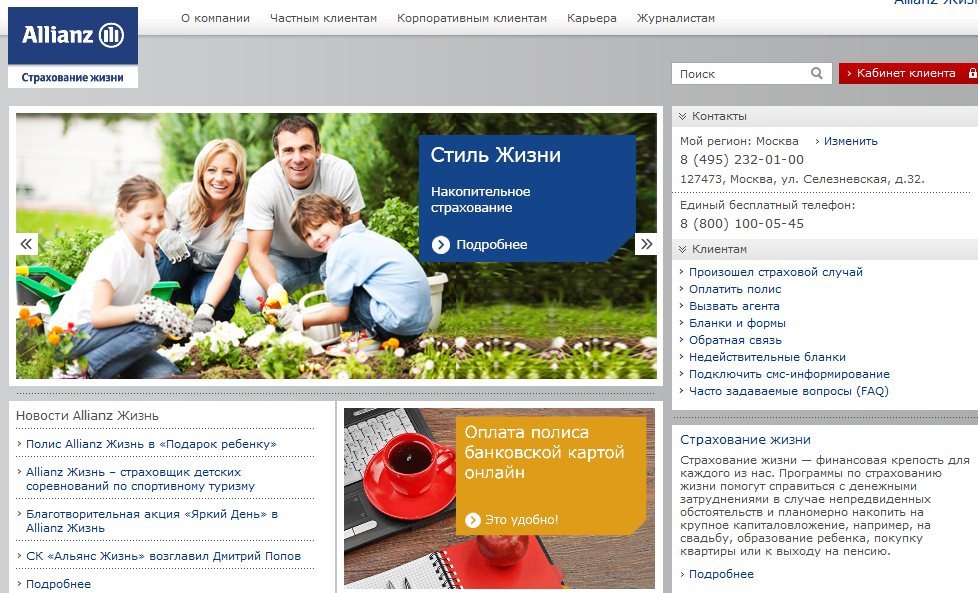Go to Карьера section

point(591,18)
